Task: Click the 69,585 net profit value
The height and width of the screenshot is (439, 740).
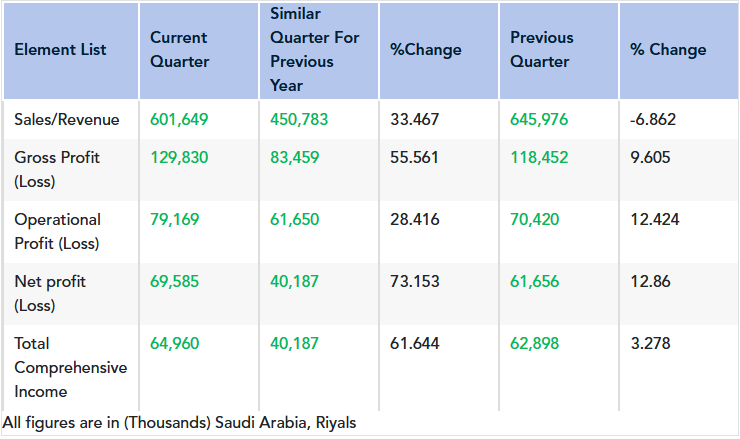Action: (175, 282)
